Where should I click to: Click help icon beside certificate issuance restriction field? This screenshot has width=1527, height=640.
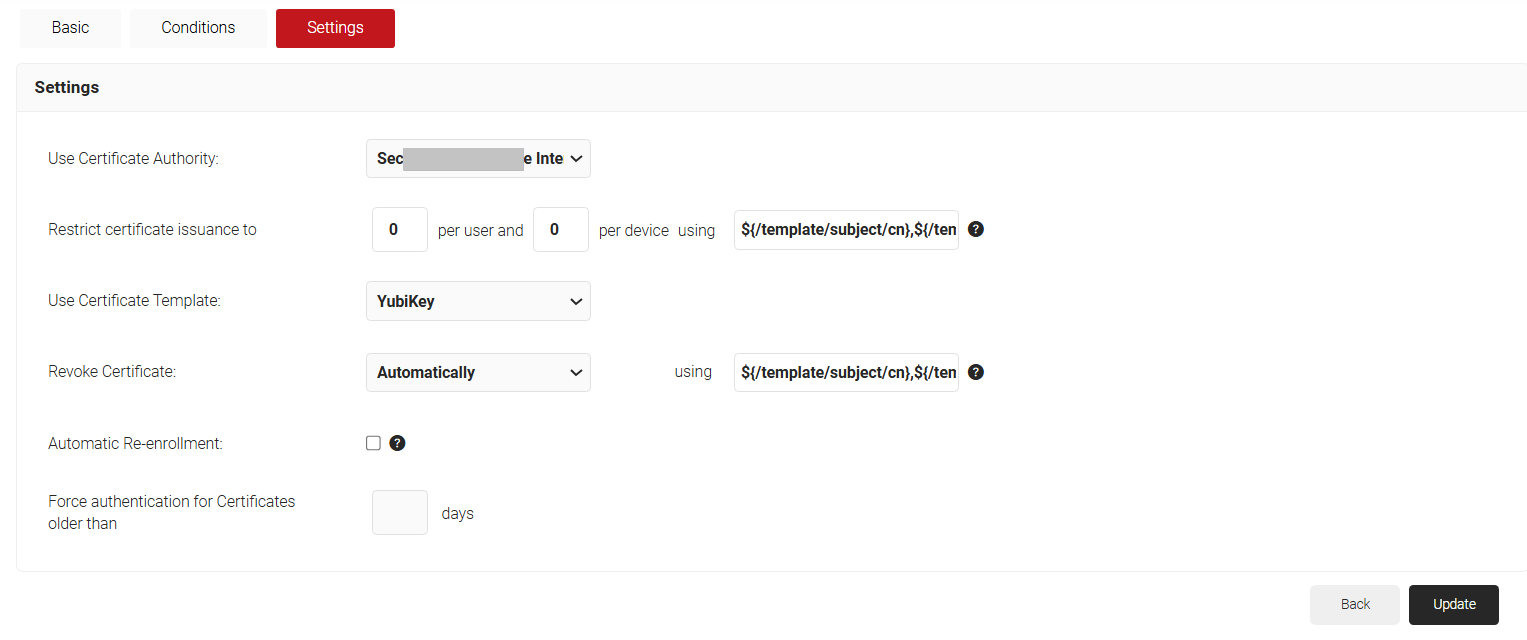pyautogui.click(x=976, y=229)
